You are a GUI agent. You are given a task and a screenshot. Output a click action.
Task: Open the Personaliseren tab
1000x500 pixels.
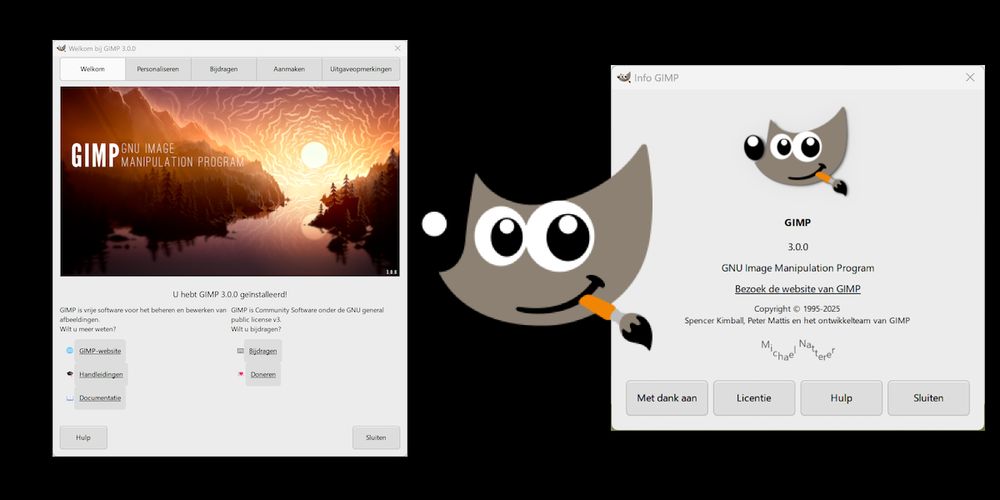pos(158,69)
